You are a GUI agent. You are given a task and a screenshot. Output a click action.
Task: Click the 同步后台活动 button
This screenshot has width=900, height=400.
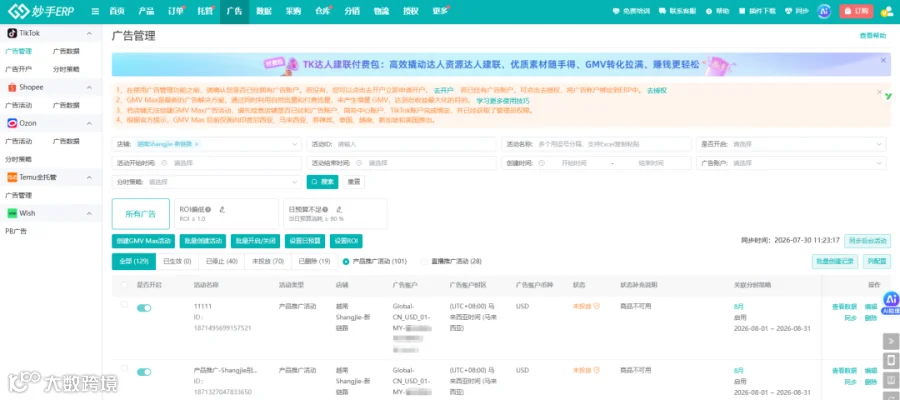(868, 240)
